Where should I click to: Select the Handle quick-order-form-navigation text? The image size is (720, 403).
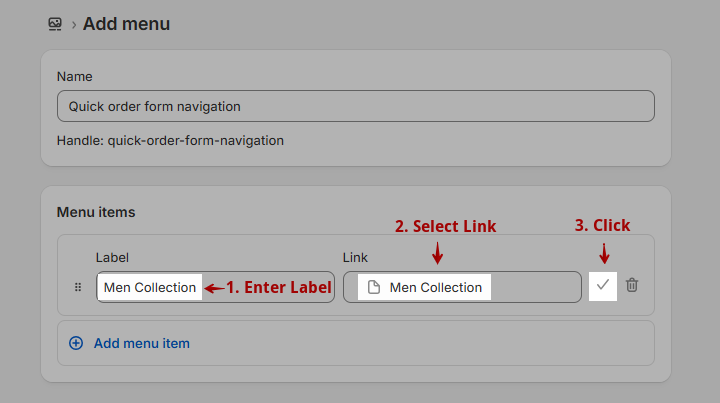click(170, 140)
